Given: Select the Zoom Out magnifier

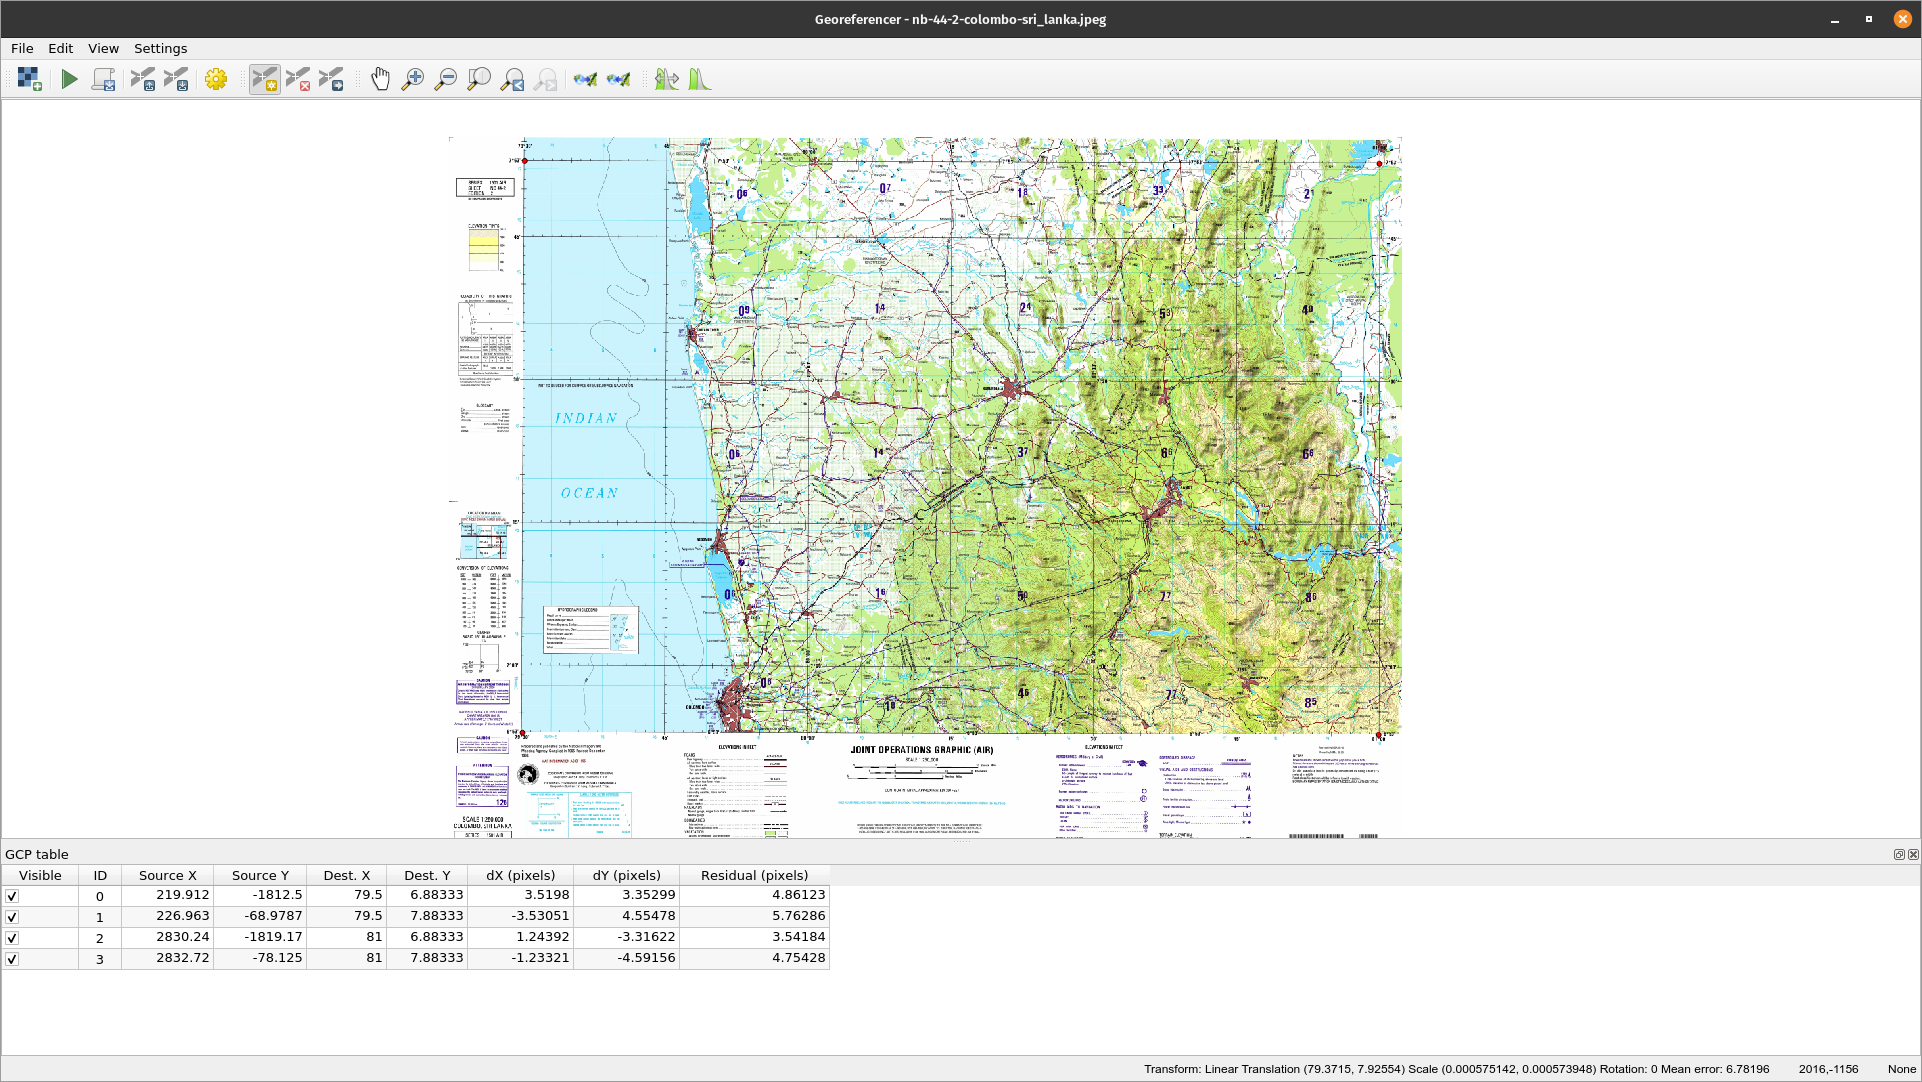Looking at the screenshot, I should (x=446, y=79).
